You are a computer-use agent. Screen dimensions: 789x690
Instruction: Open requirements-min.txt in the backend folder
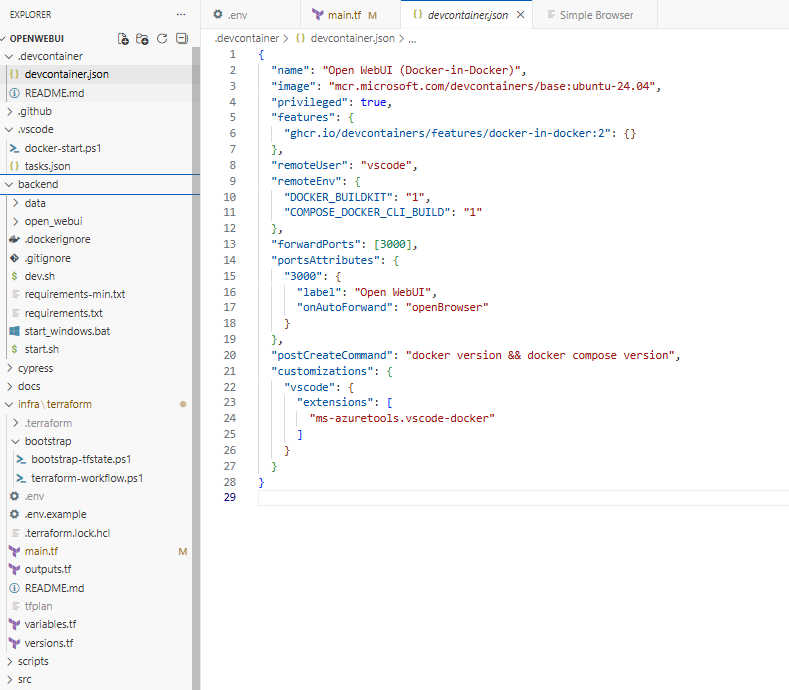(74, 294)
